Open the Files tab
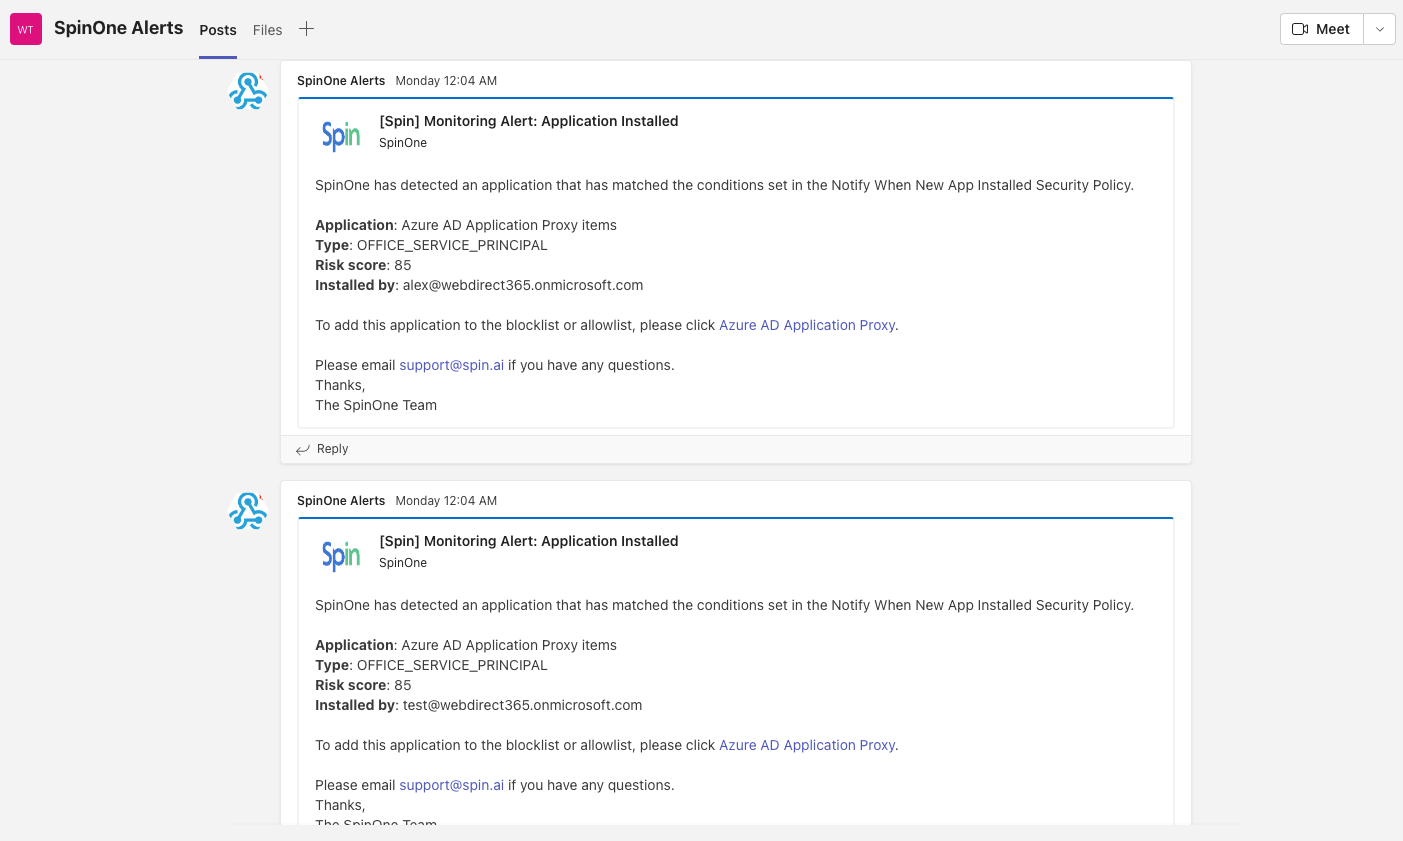 pyautogui.click(x=267, y=30)
